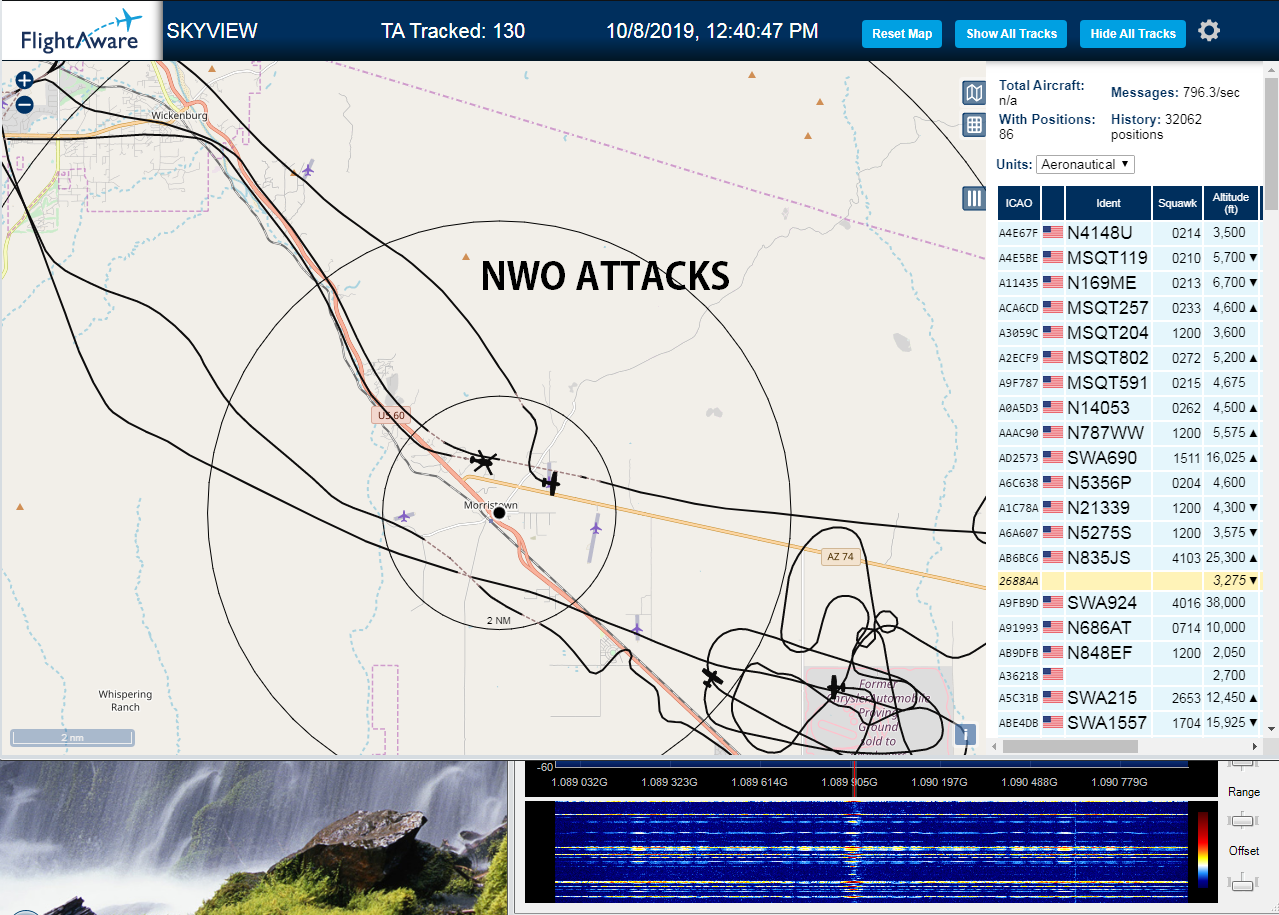Viewport: 1279px width, 915px height.
Task: Select the A36218 row without ident
Action: pyautogui.click(x=1130, y=675)
